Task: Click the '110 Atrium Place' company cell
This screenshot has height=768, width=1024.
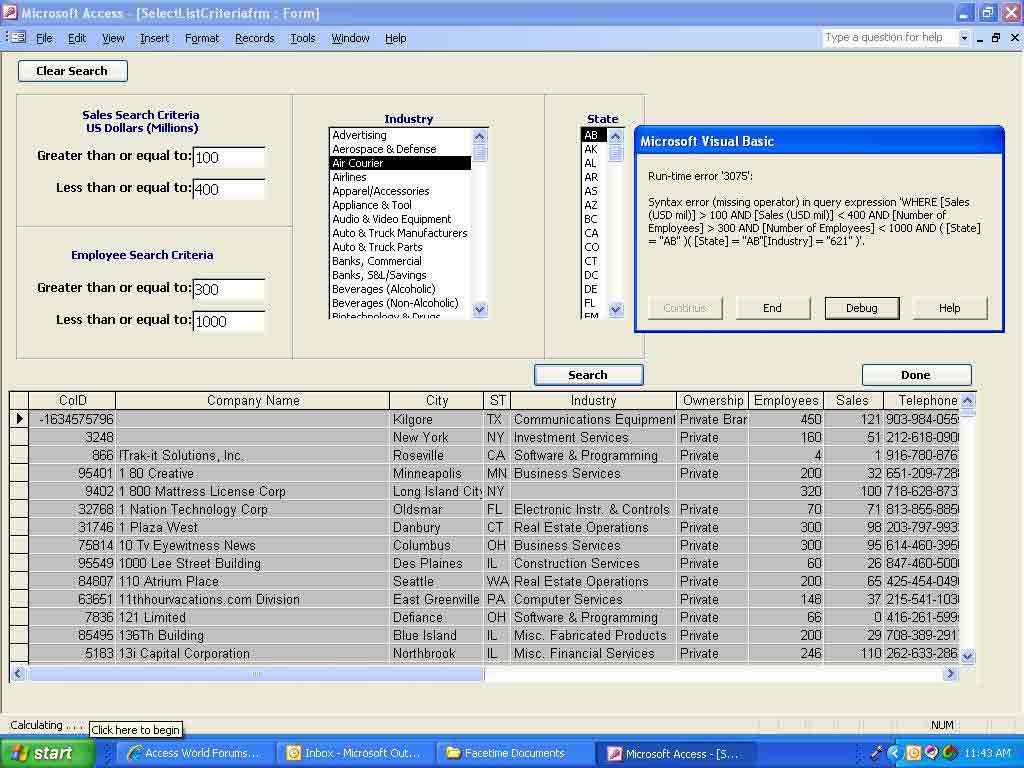Action: [253, 581]
